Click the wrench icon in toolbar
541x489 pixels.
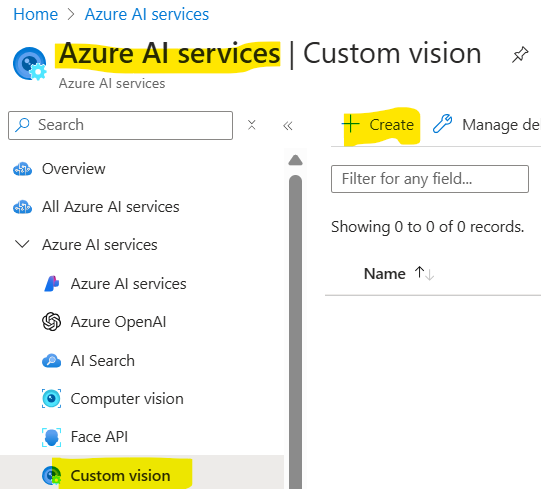click(x=442, y=124)
